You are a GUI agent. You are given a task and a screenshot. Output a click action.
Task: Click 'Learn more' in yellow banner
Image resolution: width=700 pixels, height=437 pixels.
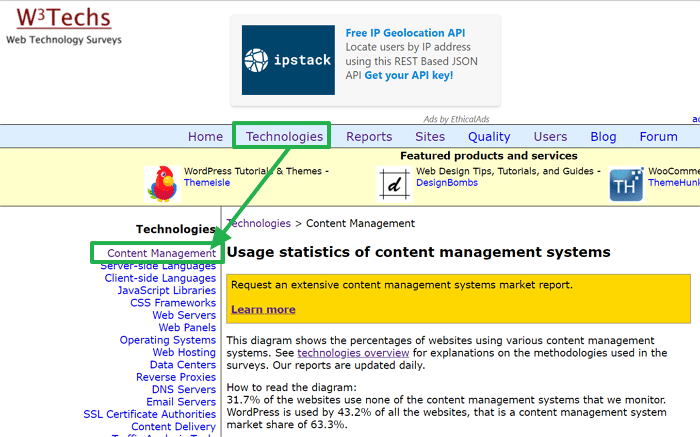pyautogui.click(x=263, y=309)
